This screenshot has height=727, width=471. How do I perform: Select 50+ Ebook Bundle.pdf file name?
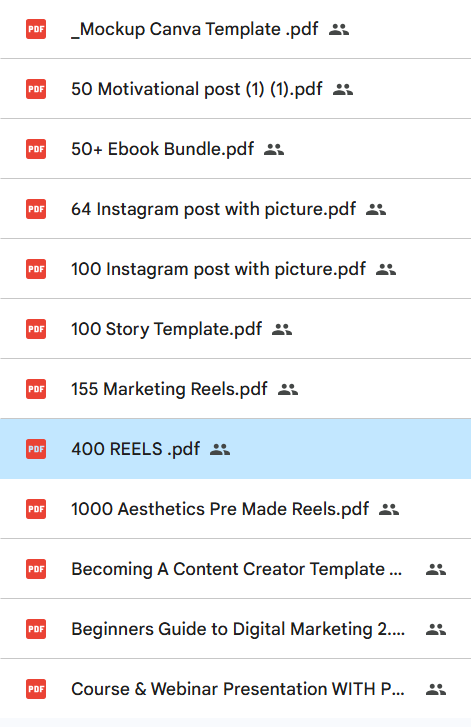pyautogui.click(x=163, y=149)
